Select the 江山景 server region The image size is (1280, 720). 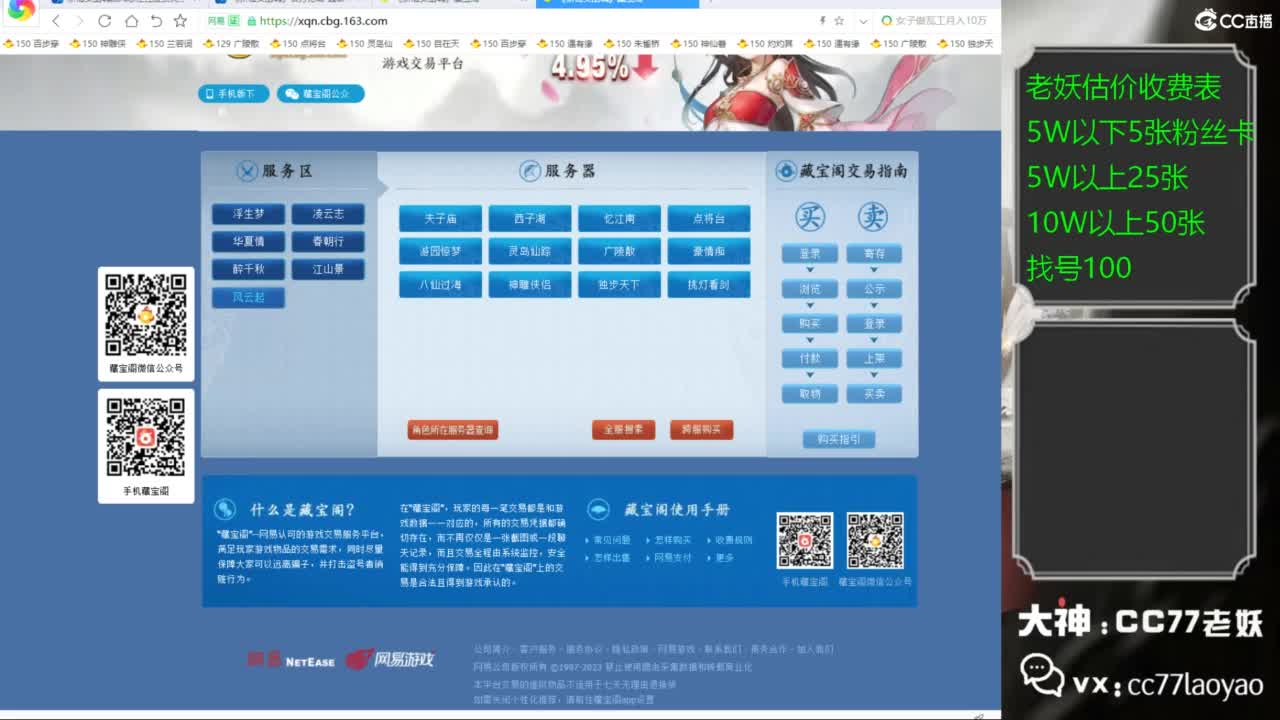[328, 269]
